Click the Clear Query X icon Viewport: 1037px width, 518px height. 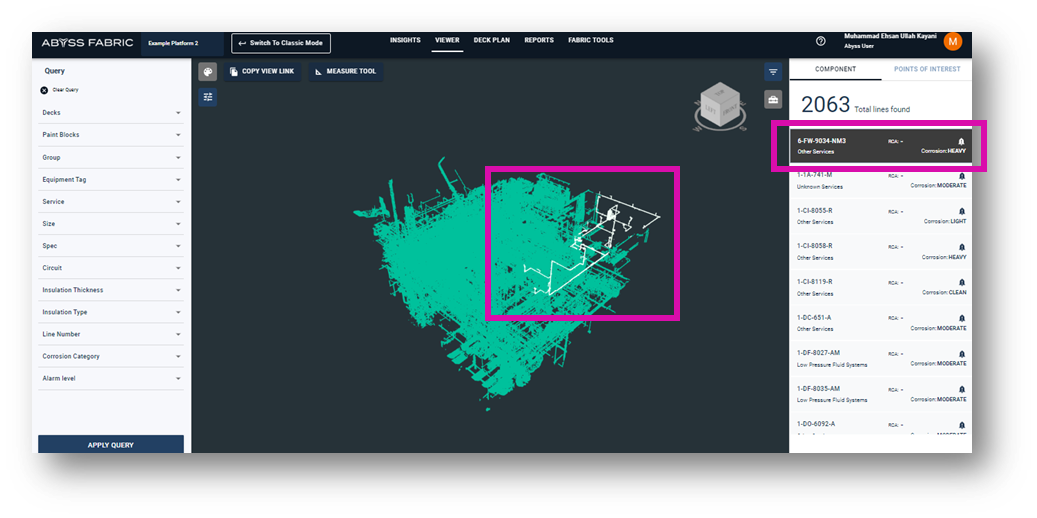click(x=44, y=90)
